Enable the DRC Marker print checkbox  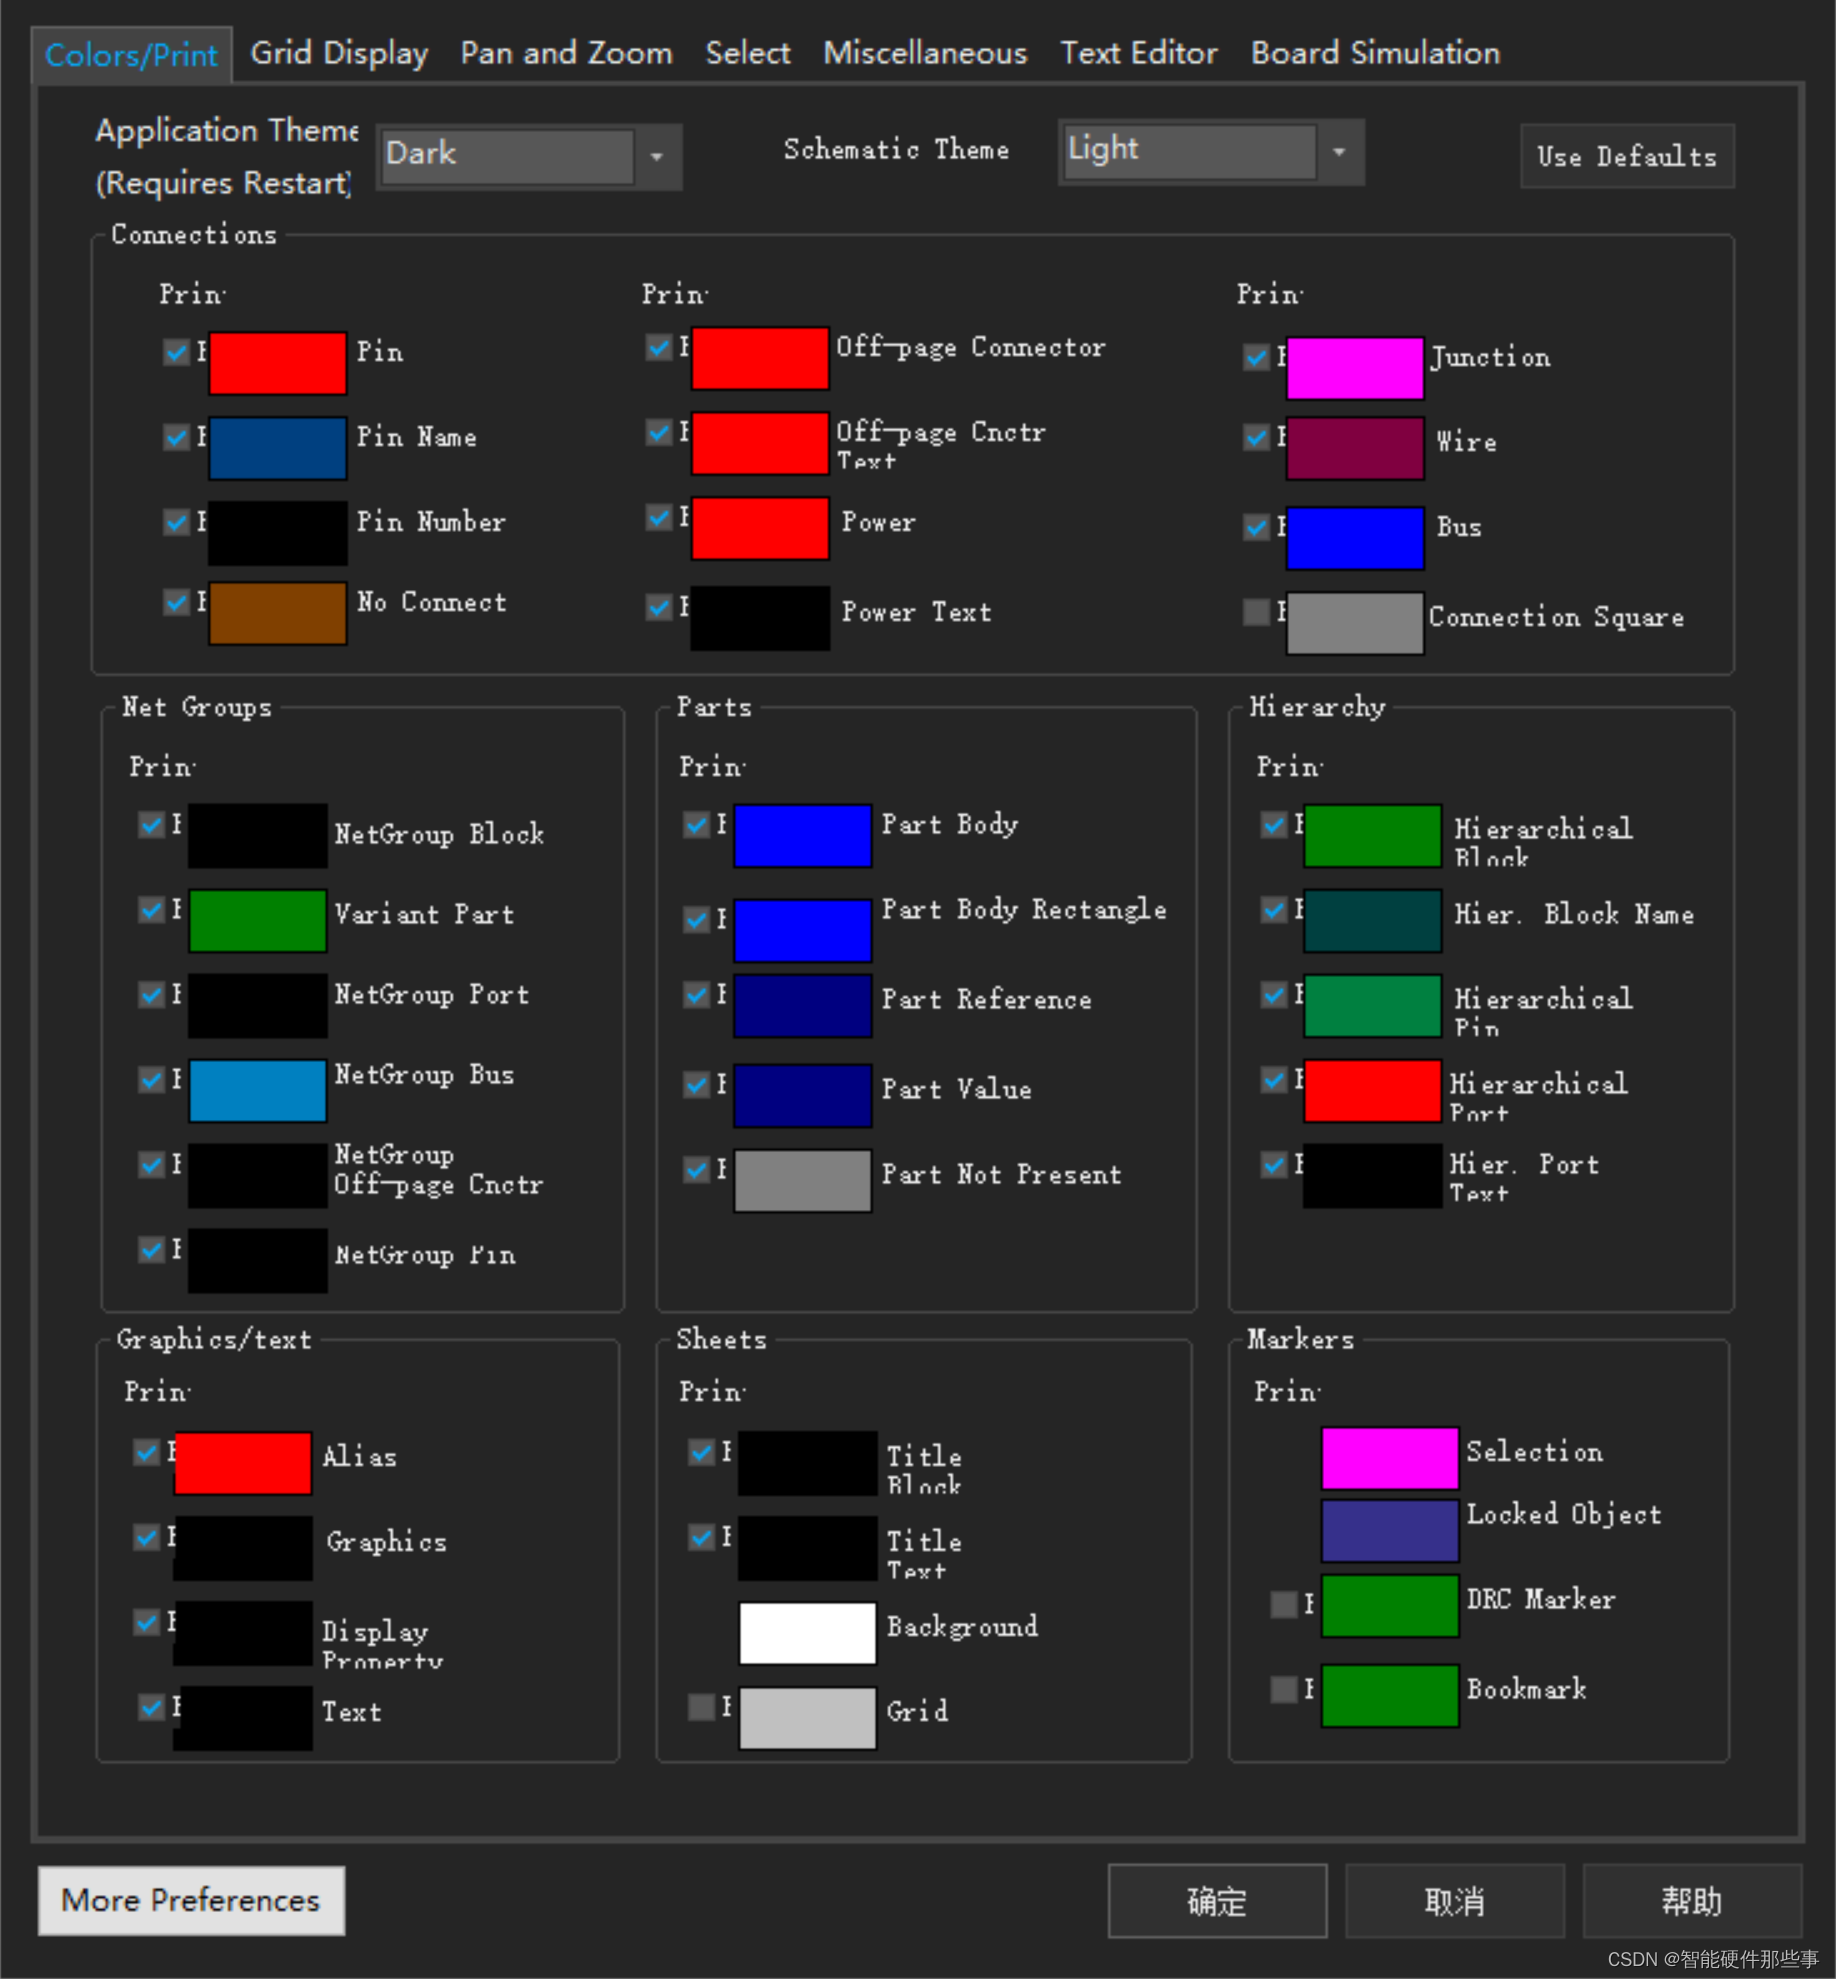pos(1283,1604)
